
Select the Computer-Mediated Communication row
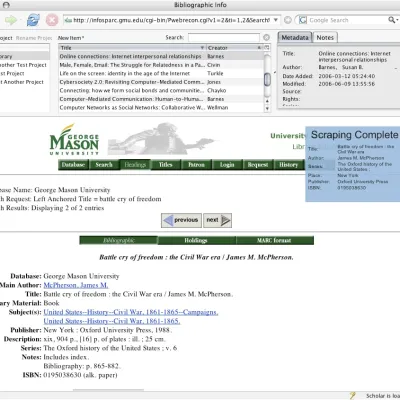161,99
